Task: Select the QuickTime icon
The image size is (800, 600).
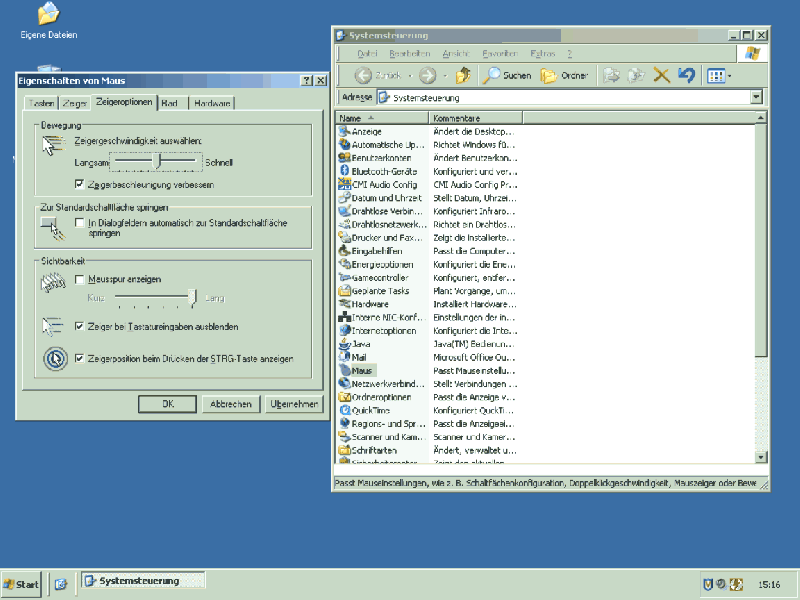Action: point(344,410)
